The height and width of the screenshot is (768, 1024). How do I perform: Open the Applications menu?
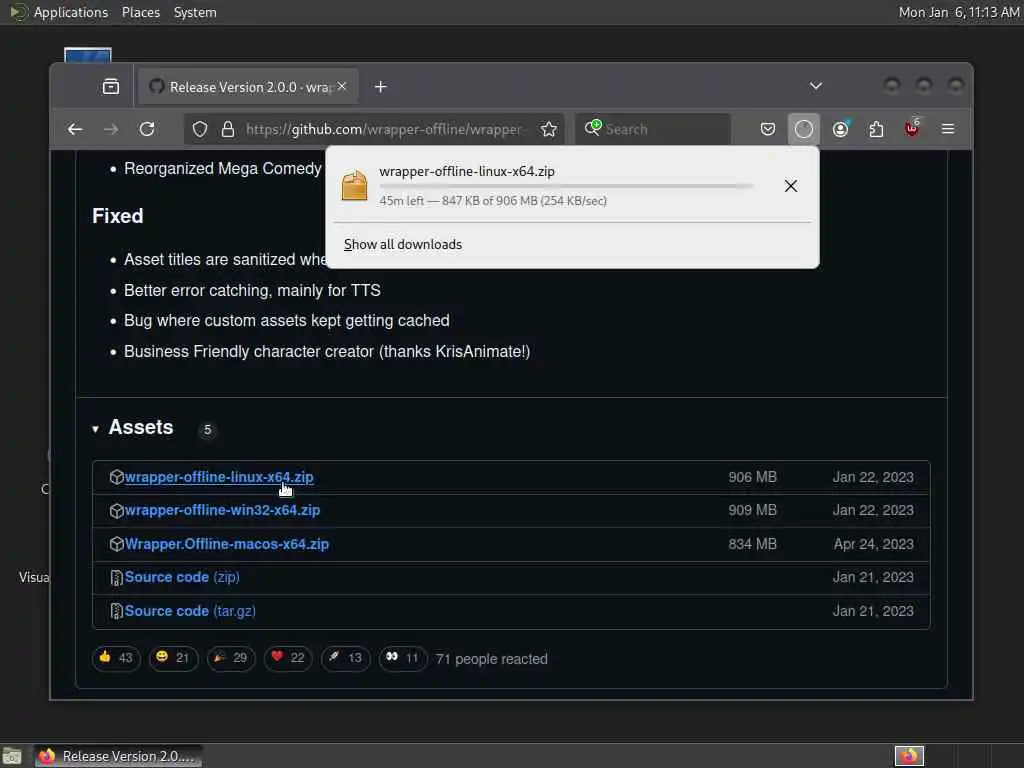coord(71,12)
